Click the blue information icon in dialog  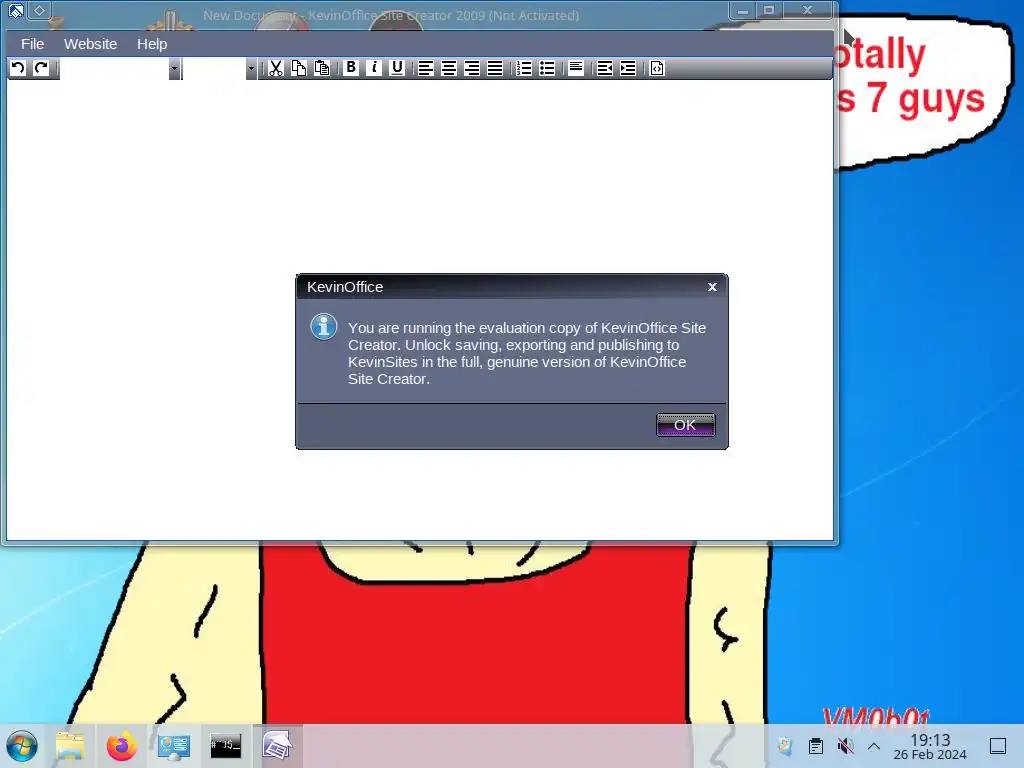pyautogui.click(x=324, y=327)
